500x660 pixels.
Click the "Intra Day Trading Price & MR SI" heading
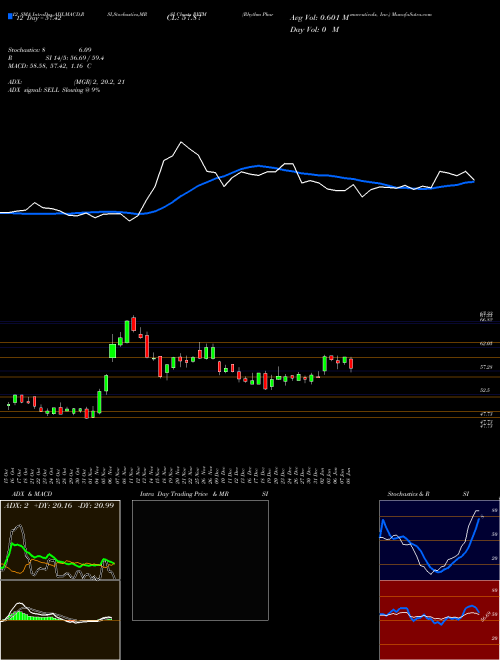point(204,494)
